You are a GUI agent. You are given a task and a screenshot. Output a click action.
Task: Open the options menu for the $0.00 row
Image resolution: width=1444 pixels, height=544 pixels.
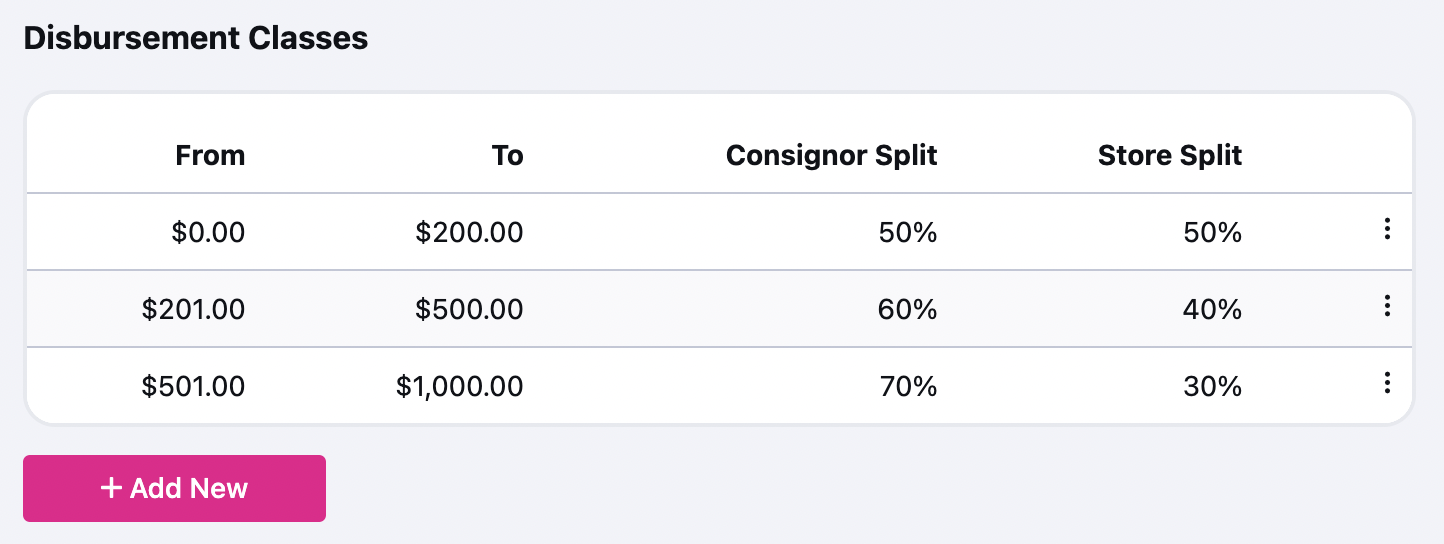[1386, 230]
